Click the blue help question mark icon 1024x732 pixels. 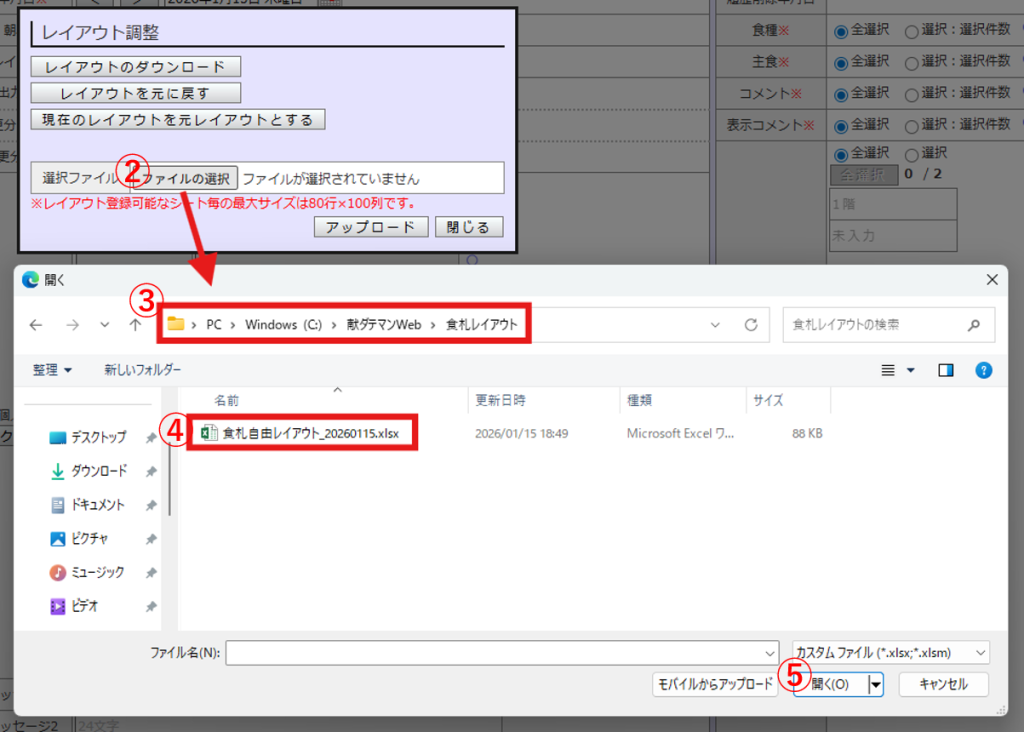983,370
